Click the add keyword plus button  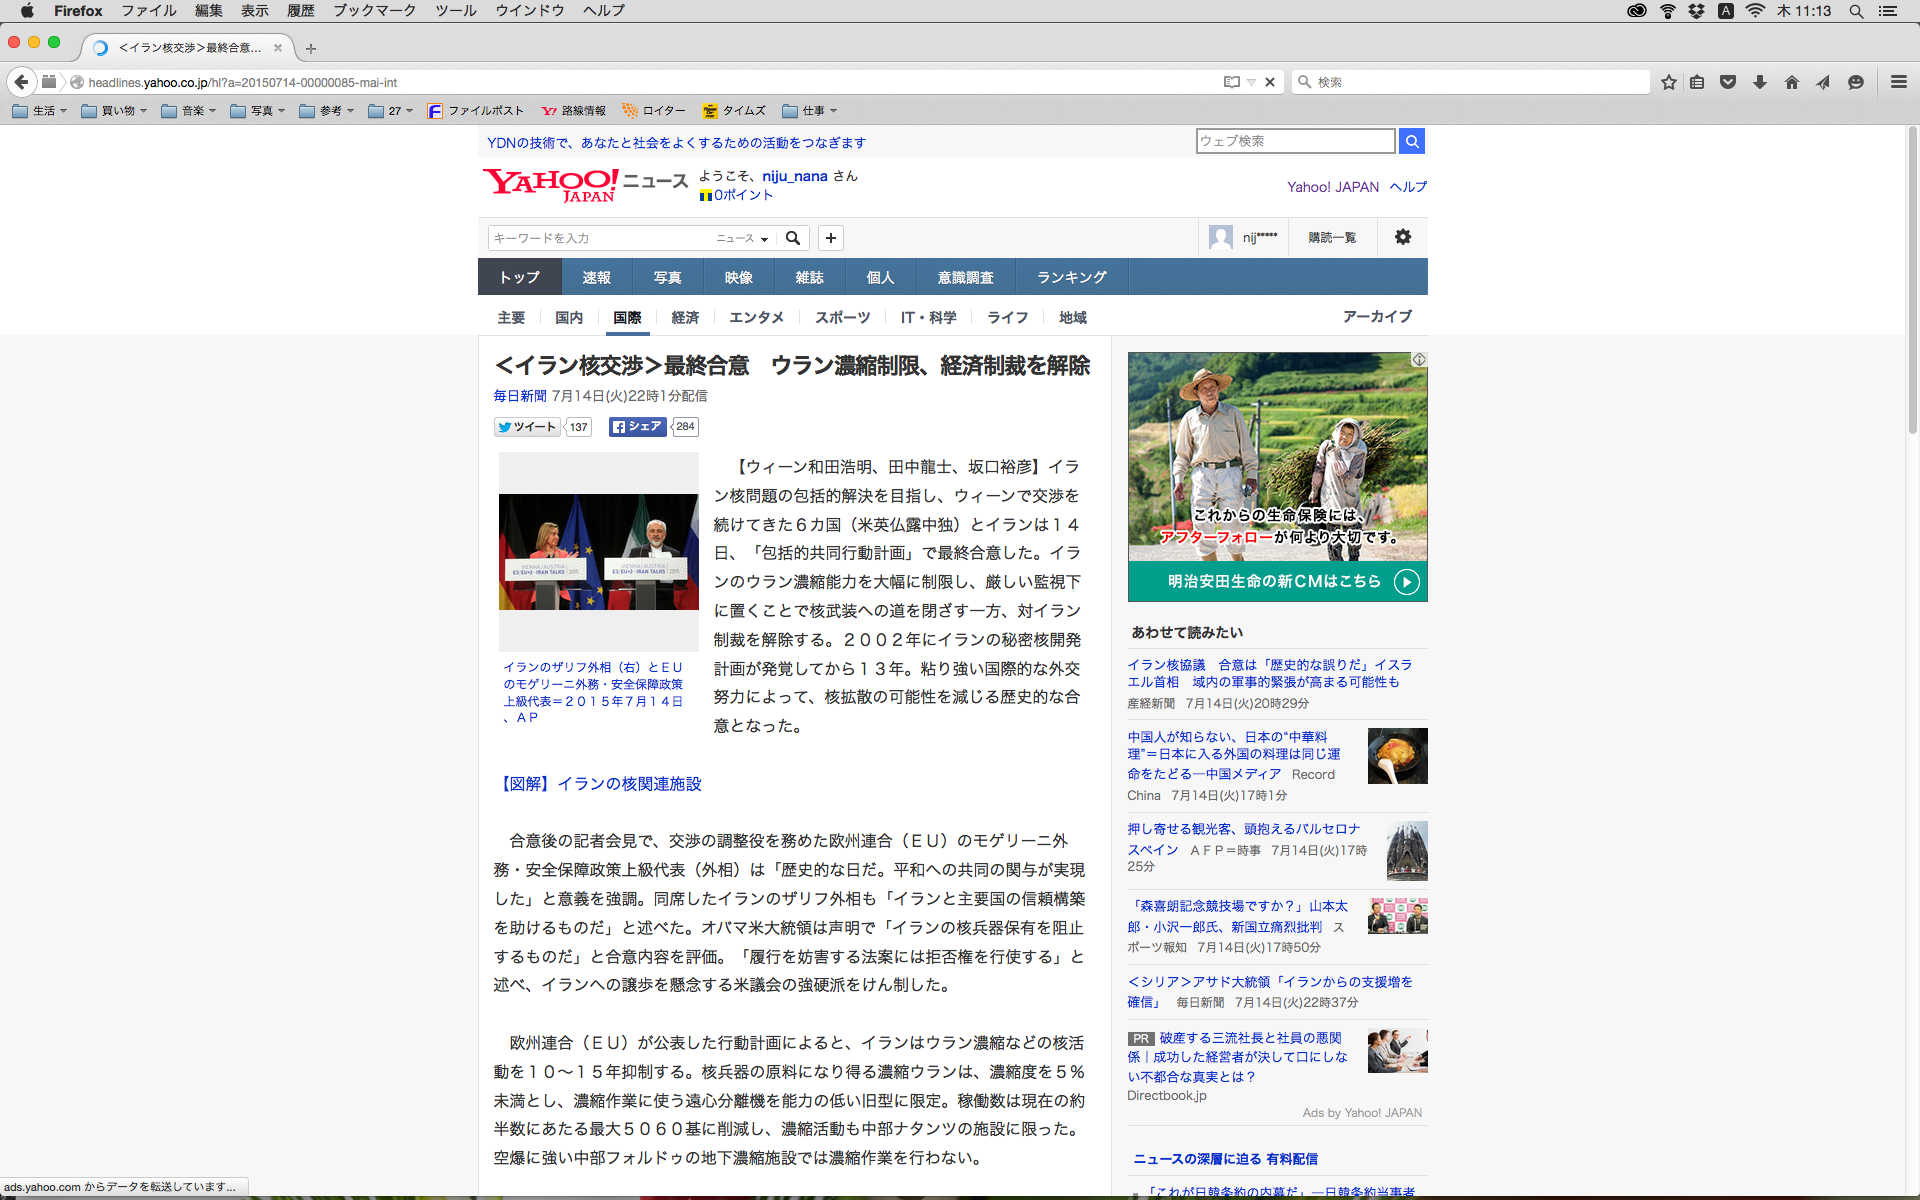pos(830,238)
